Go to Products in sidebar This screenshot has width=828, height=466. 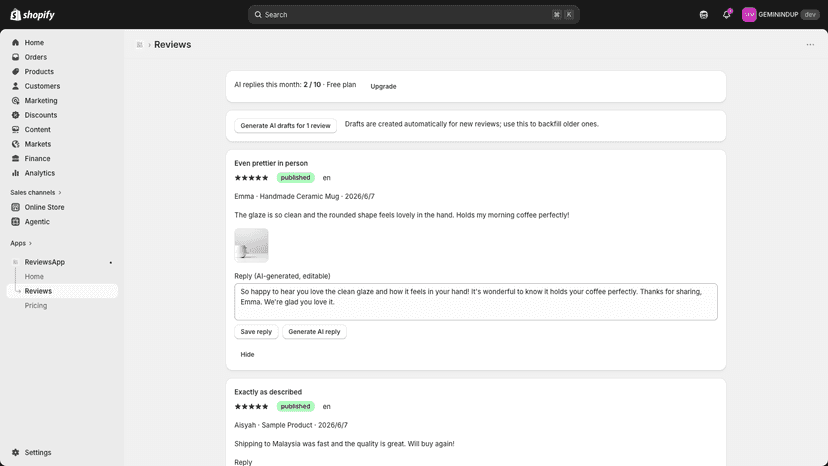(x=39, y=71)
